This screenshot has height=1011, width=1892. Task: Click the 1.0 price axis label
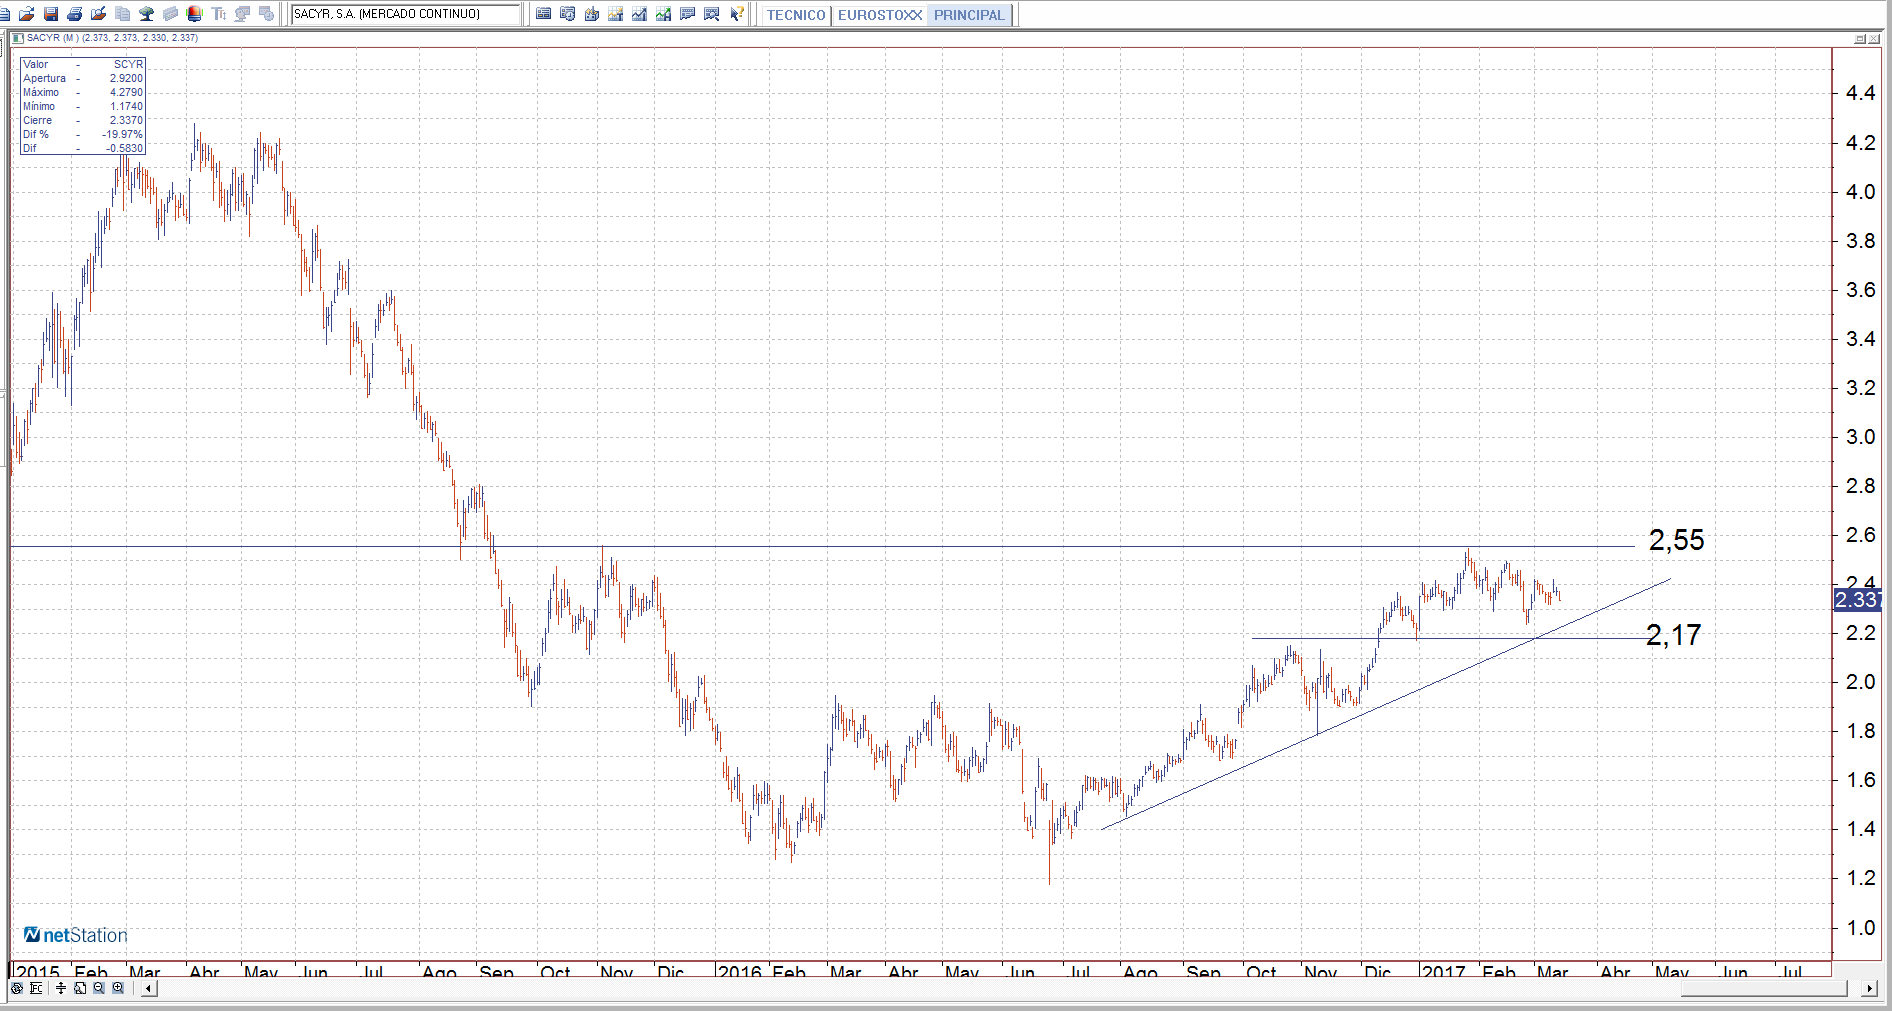(1860, 928)
